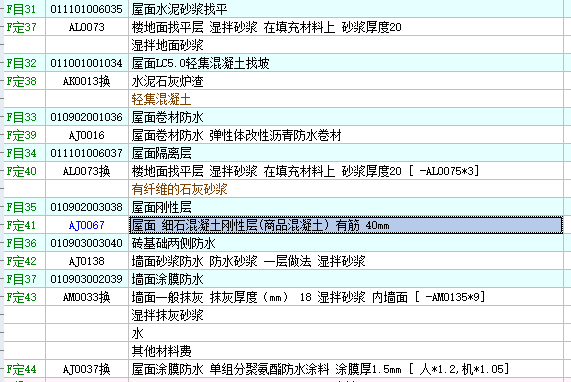The image size is (571, 382).
Task: Click the orange 轻集混凝土 material entry
Action: 161,99
